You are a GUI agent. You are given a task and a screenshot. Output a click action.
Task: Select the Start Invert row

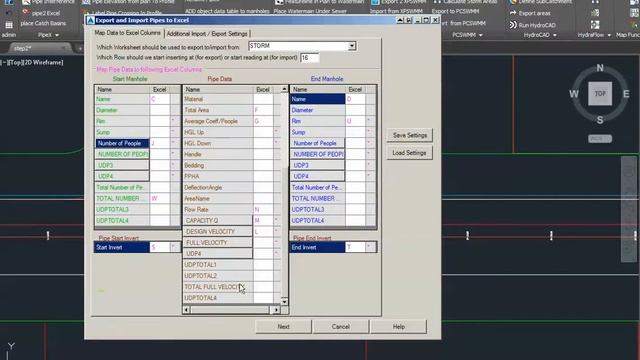click(122, 247)
